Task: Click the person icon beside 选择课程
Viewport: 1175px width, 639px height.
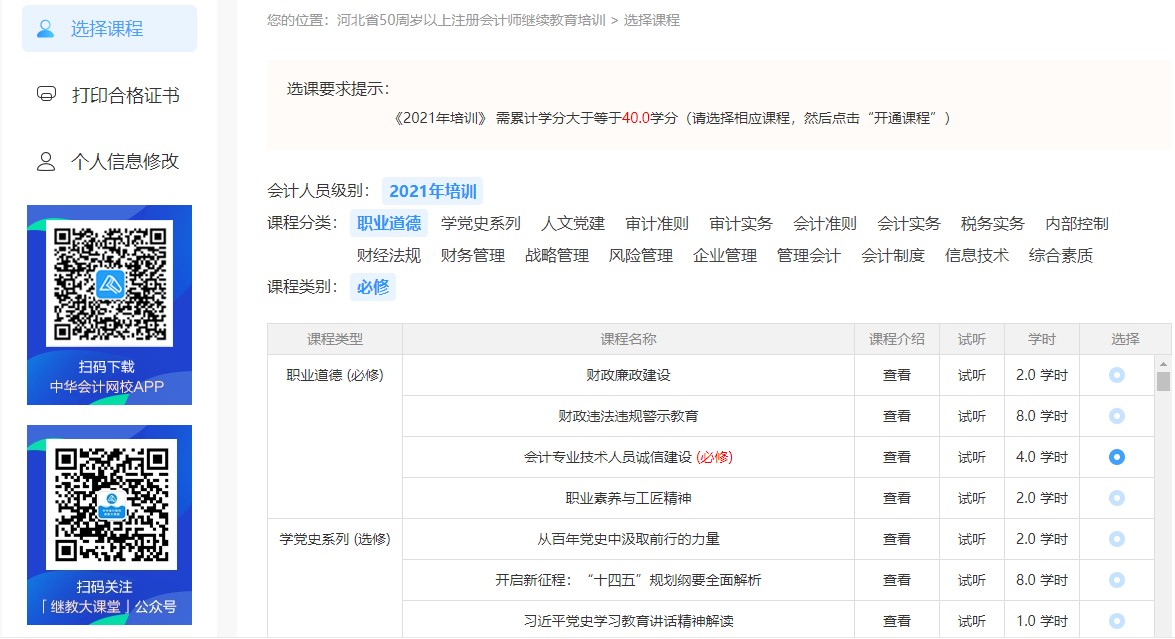Action: [x=43, y=29]
